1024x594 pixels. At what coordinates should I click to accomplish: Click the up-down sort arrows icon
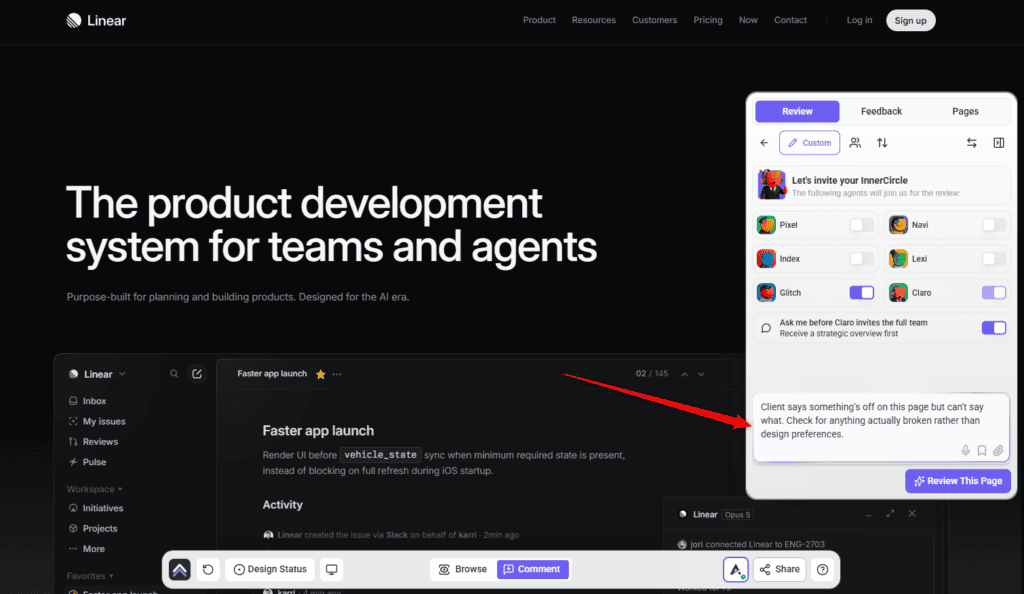tap(882, 143)
